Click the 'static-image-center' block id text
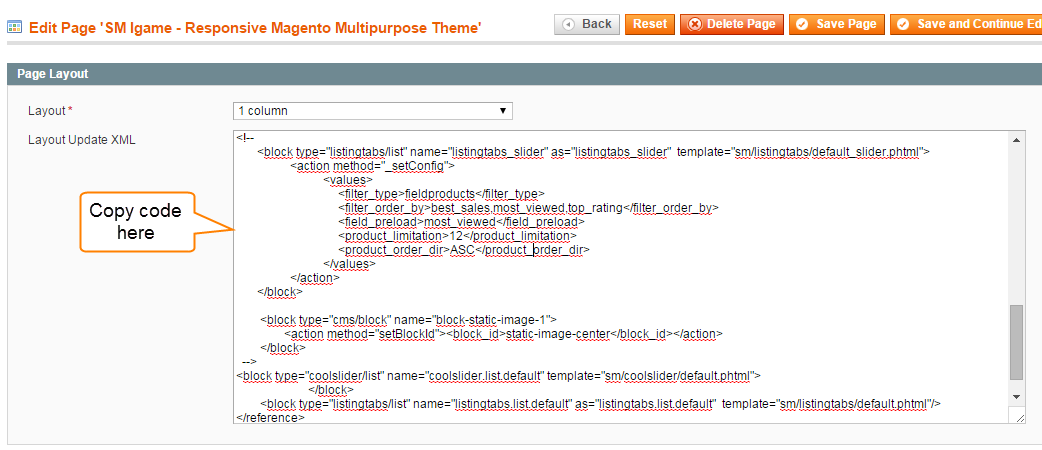 coord(558,334)
